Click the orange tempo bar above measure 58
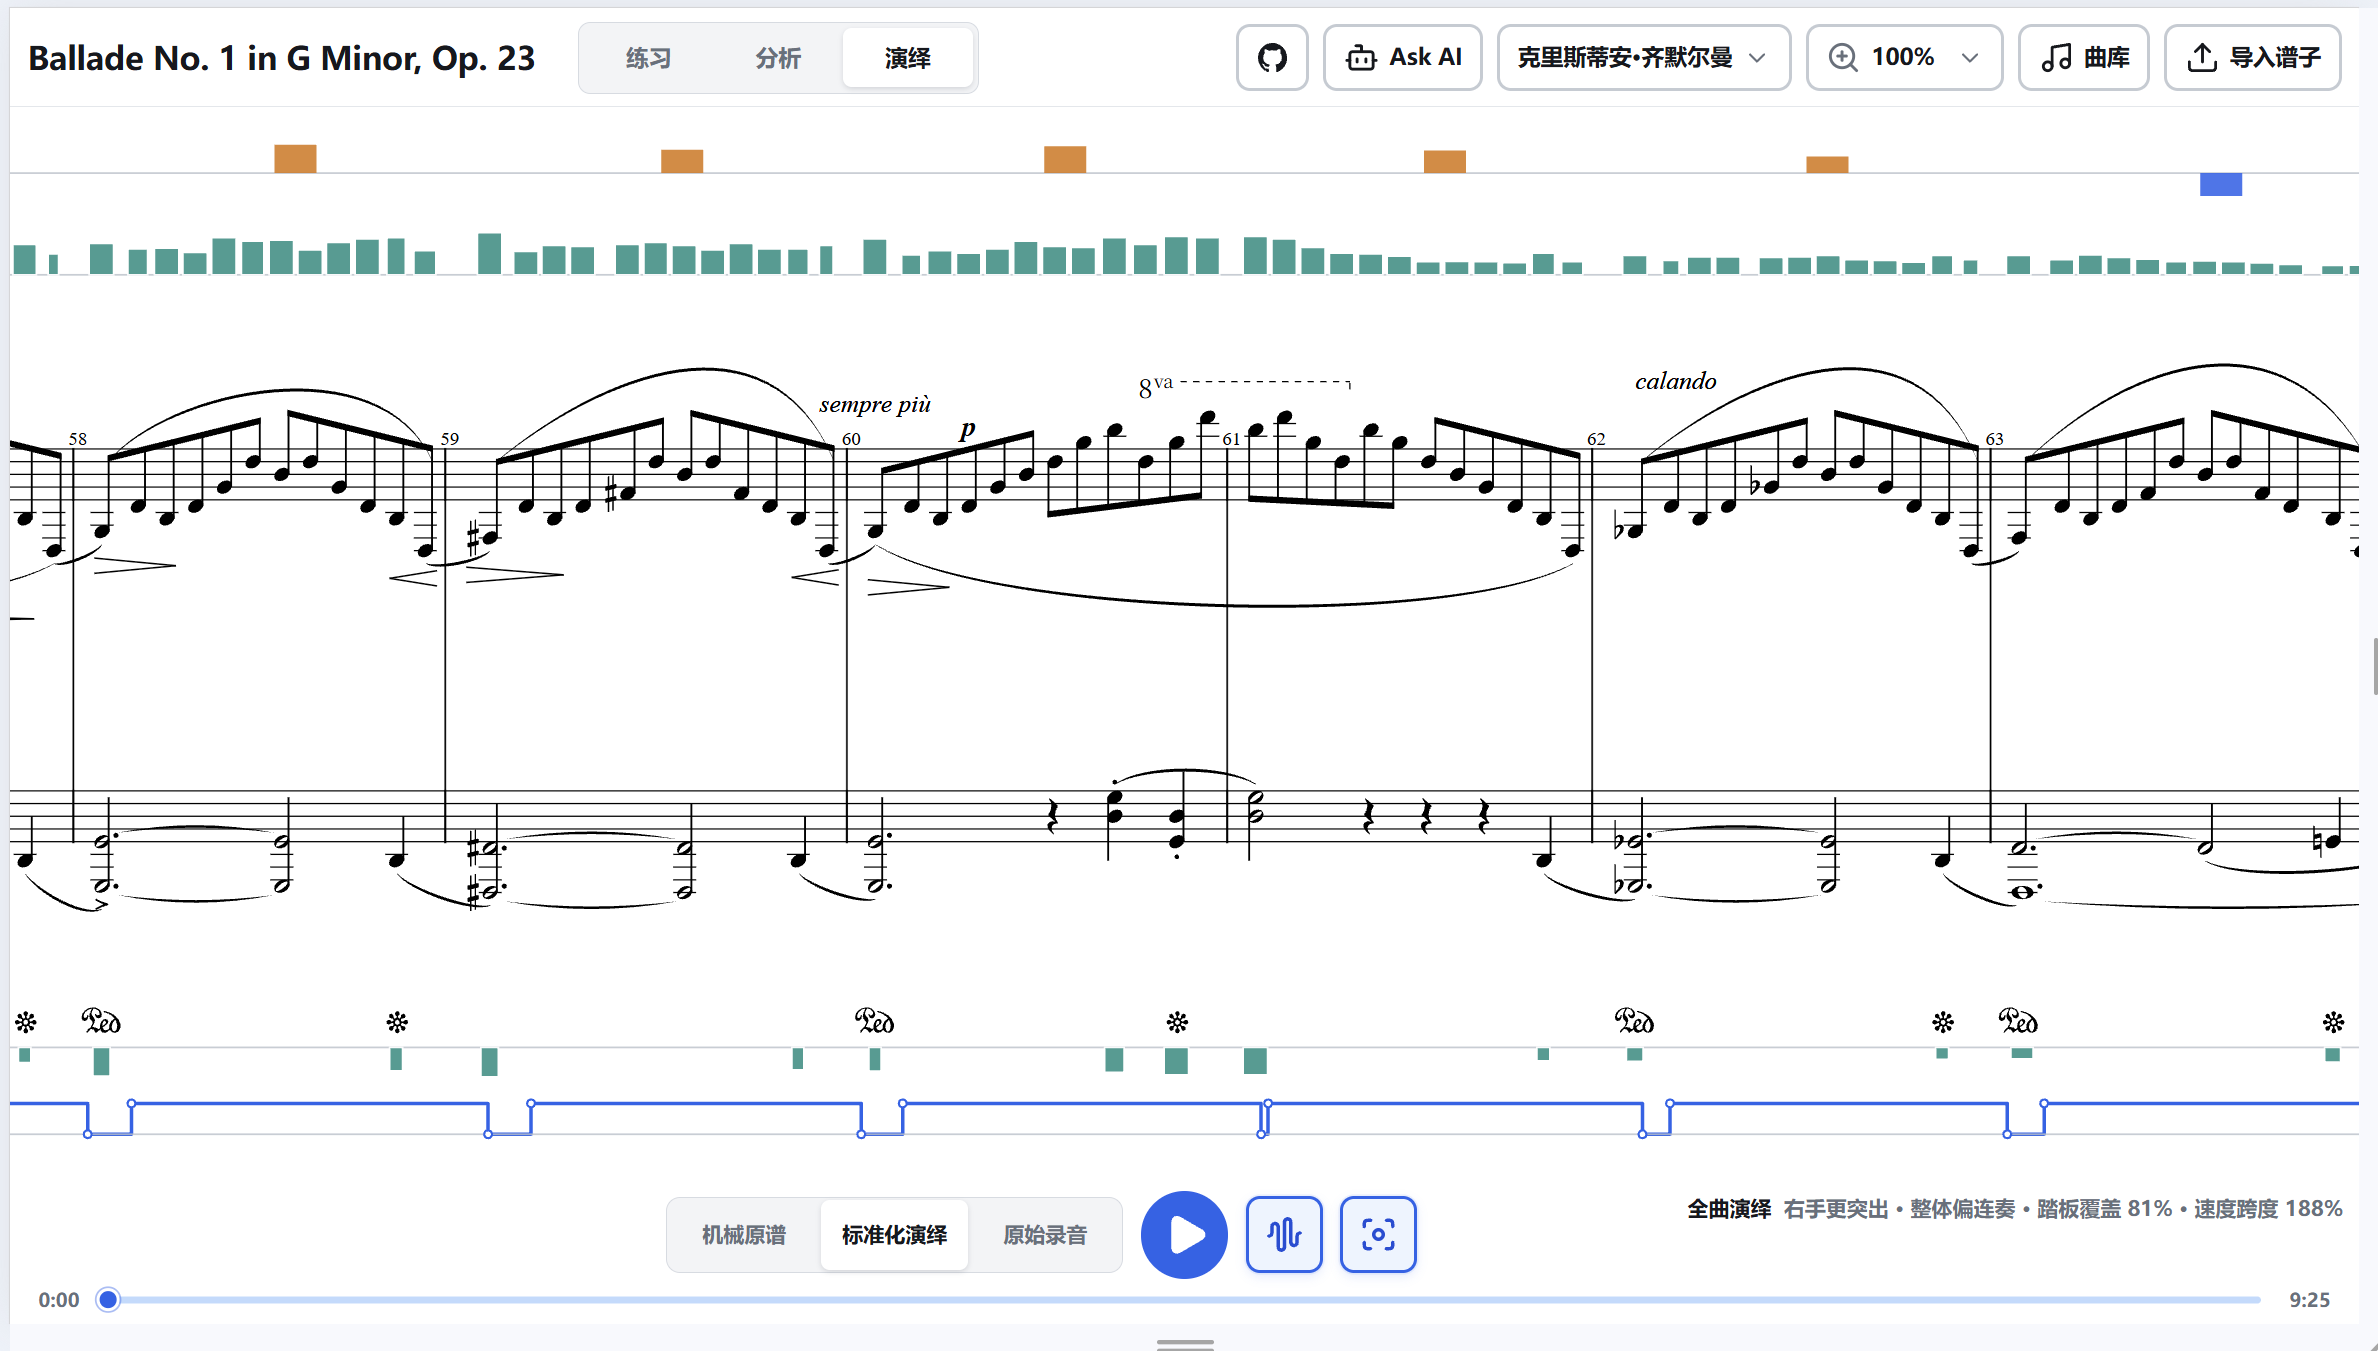 (295, 158)
